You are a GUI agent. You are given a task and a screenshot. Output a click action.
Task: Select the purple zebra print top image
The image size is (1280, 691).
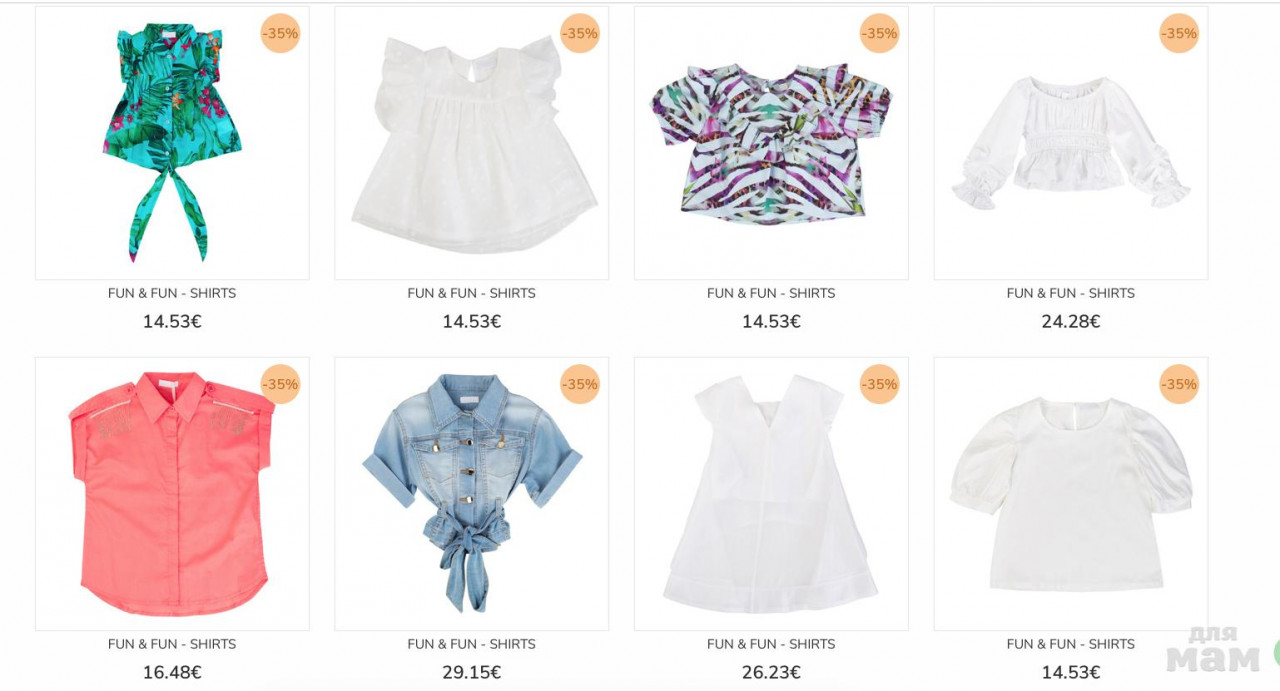(771, 143)
